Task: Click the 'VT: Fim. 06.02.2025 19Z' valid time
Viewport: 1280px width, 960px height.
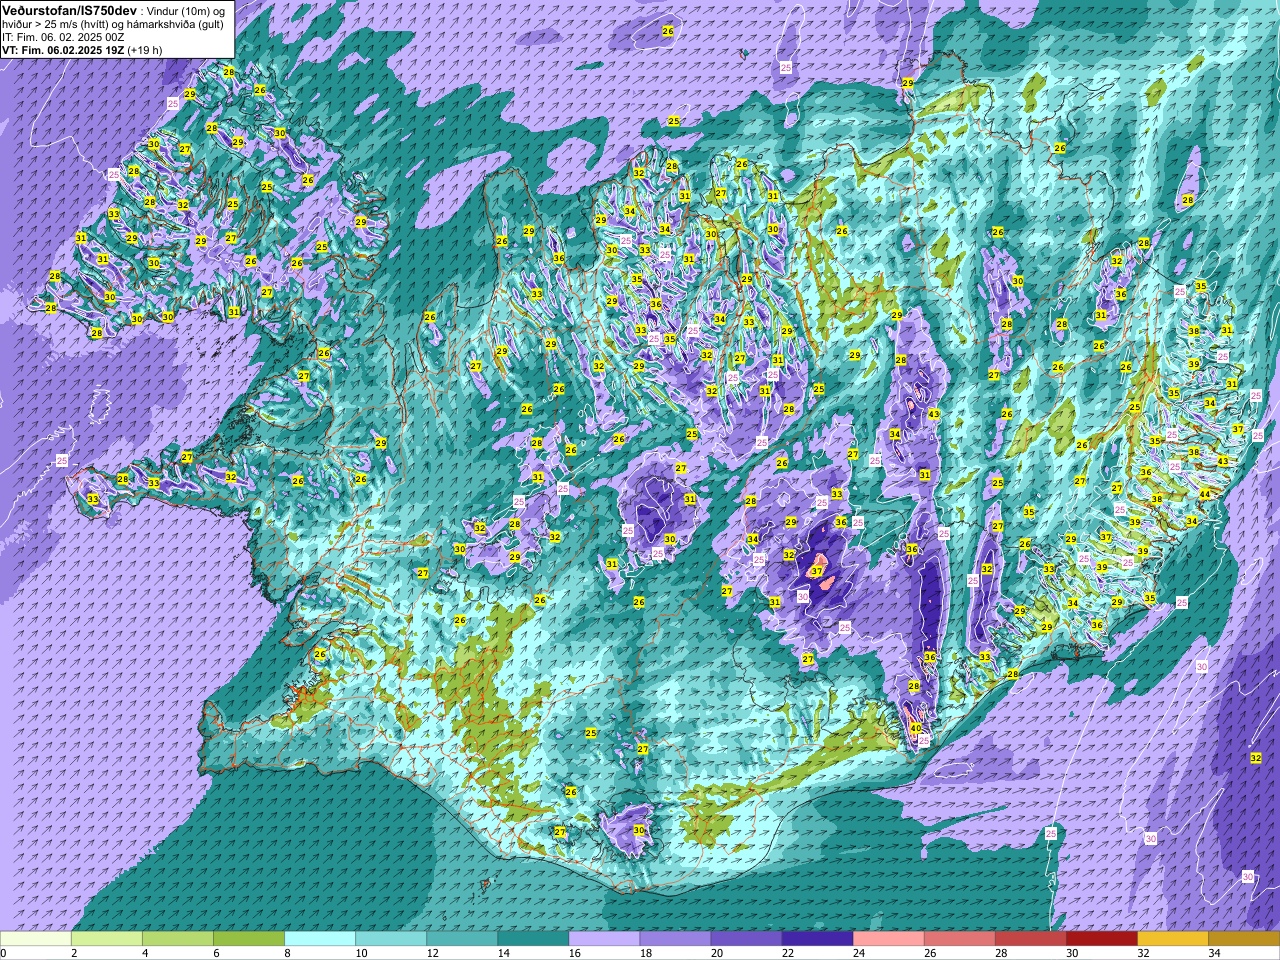Action: click(63, 50)
